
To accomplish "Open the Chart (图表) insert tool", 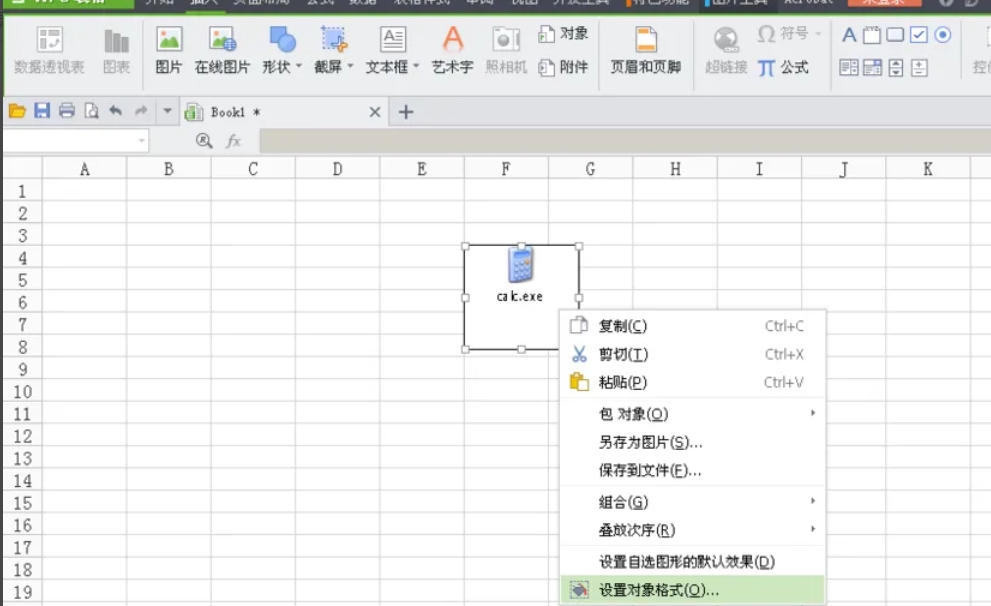I will (x=117, y=50).
